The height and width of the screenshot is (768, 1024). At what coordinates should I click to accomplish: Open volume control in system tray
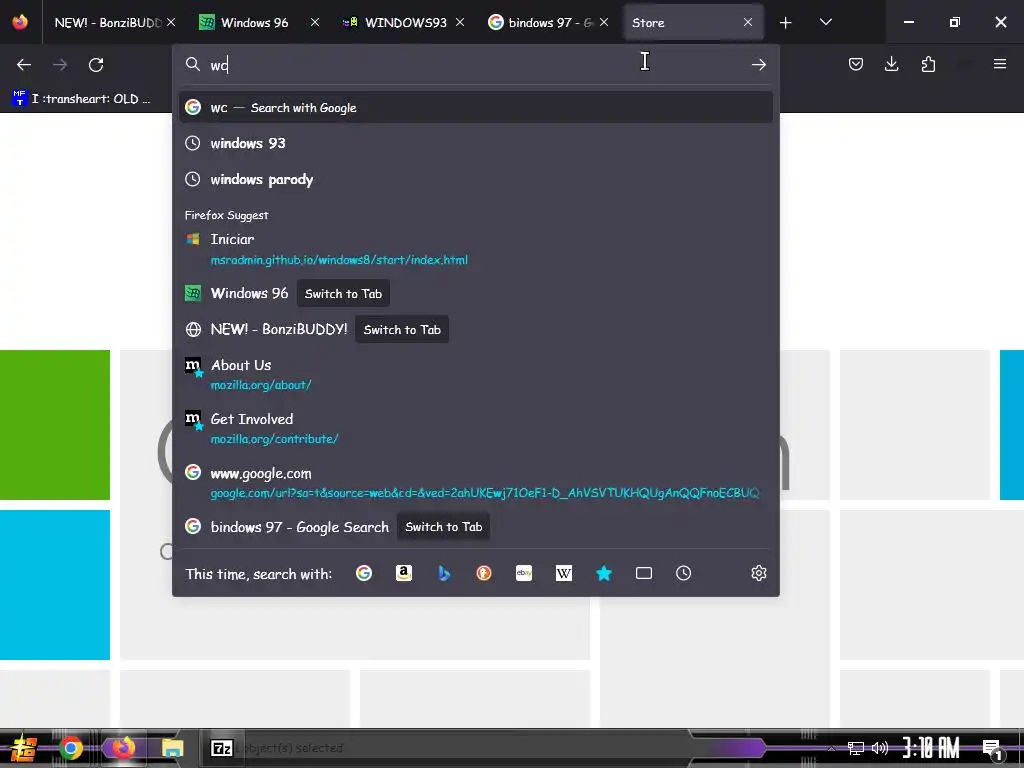pos(880,748)
